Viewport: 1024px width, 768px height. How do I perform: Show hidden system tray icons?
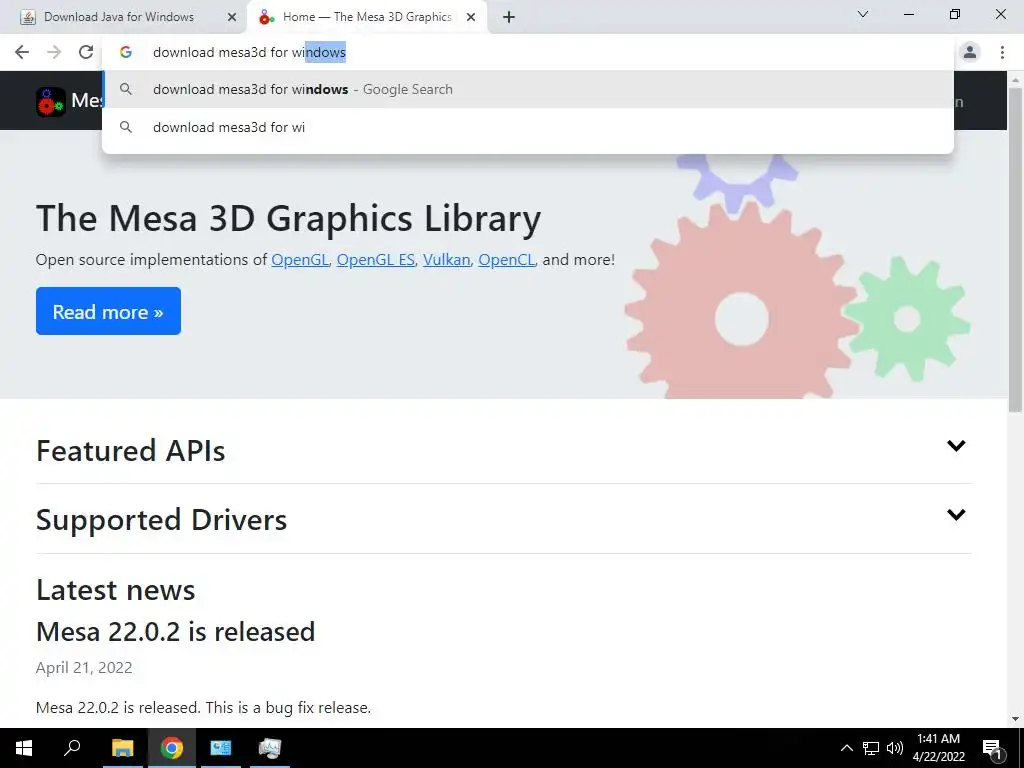(x=846, y=748)
